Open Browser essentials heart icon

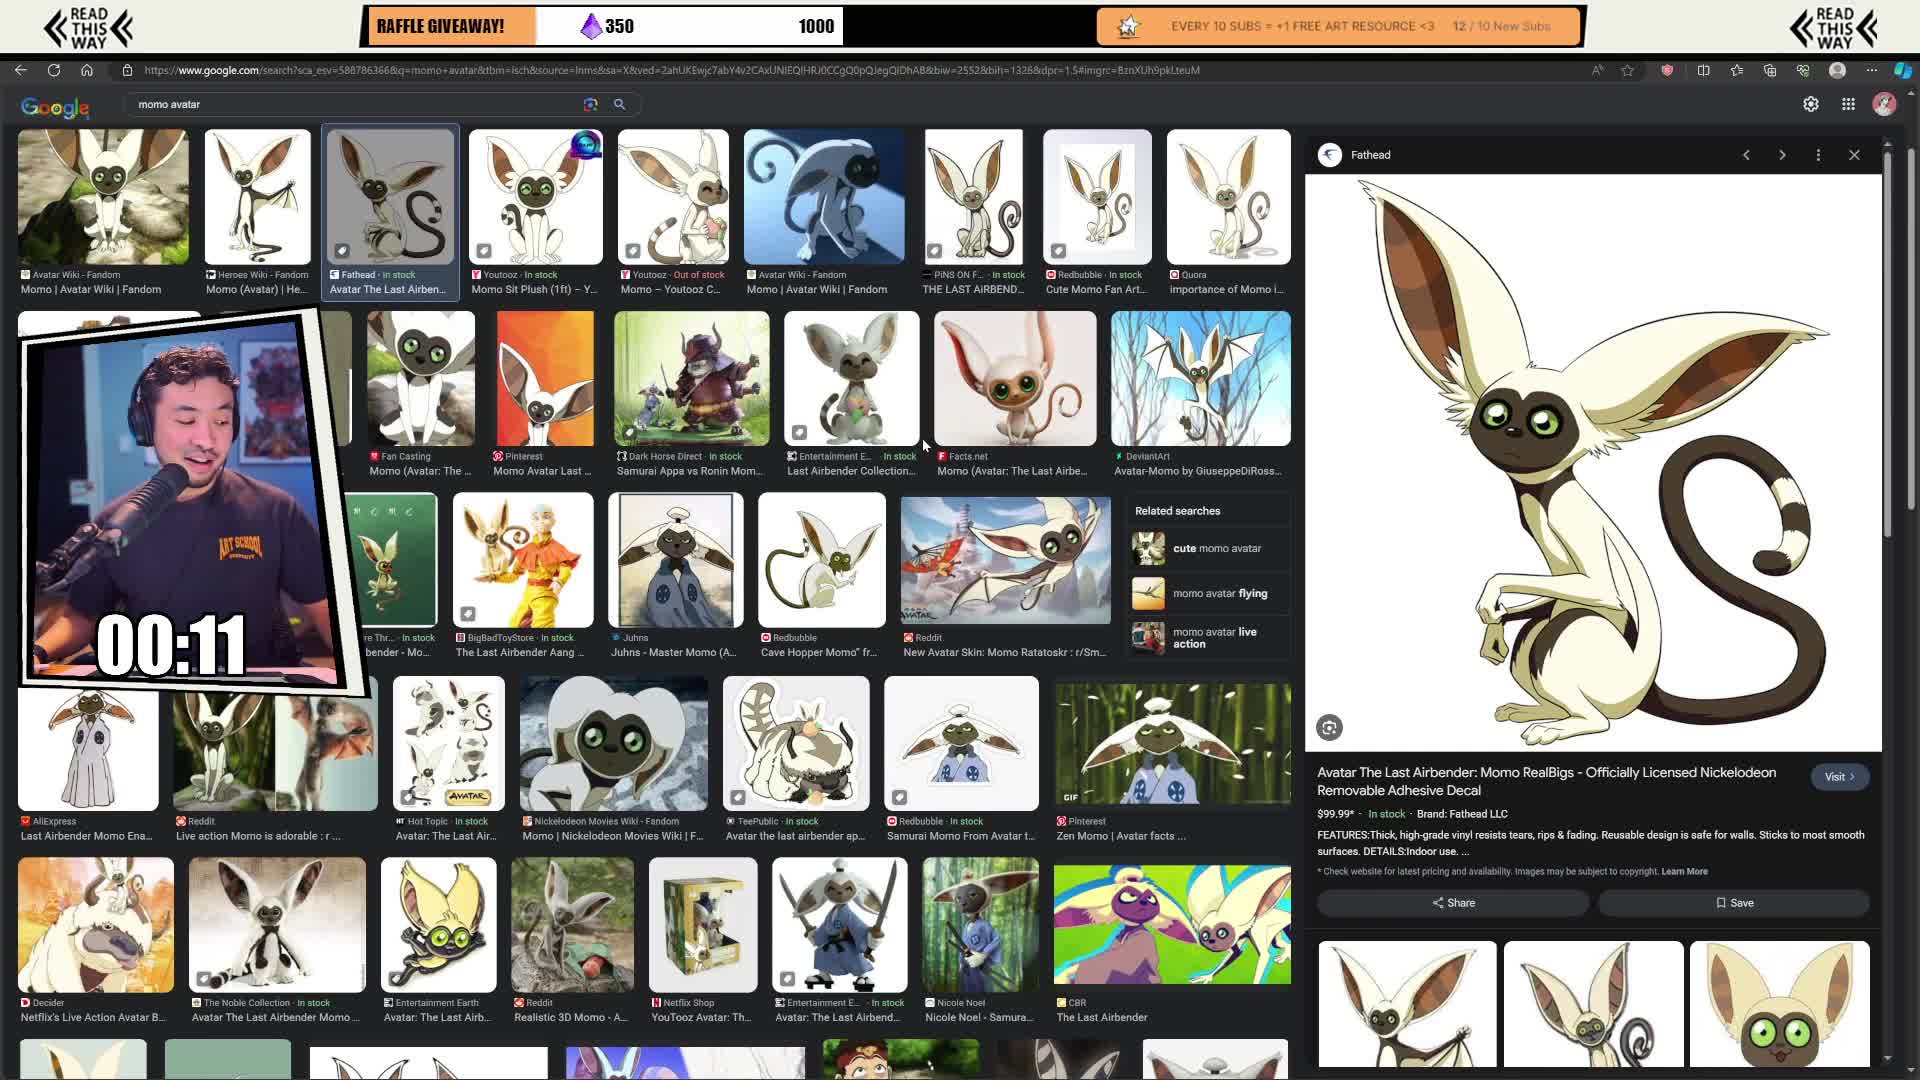click(x=1803, y=70)
